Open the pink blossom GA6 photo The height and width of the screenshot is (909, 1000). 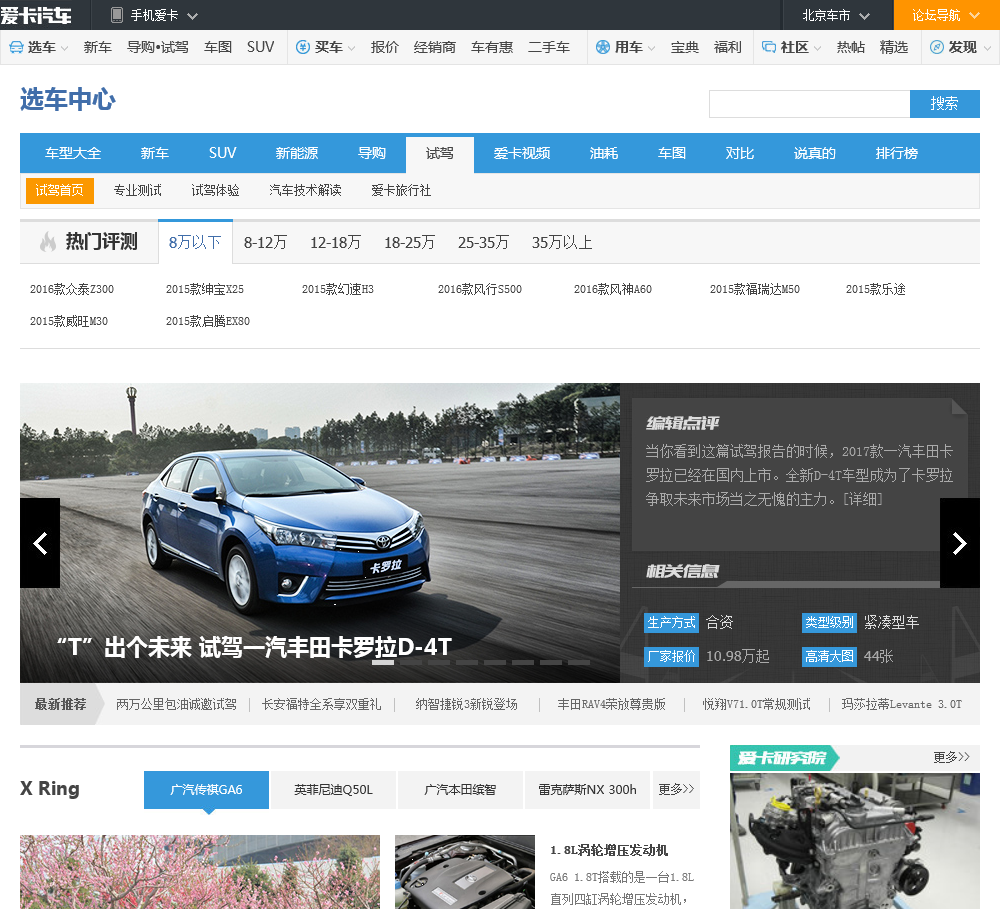pos(200,872)
